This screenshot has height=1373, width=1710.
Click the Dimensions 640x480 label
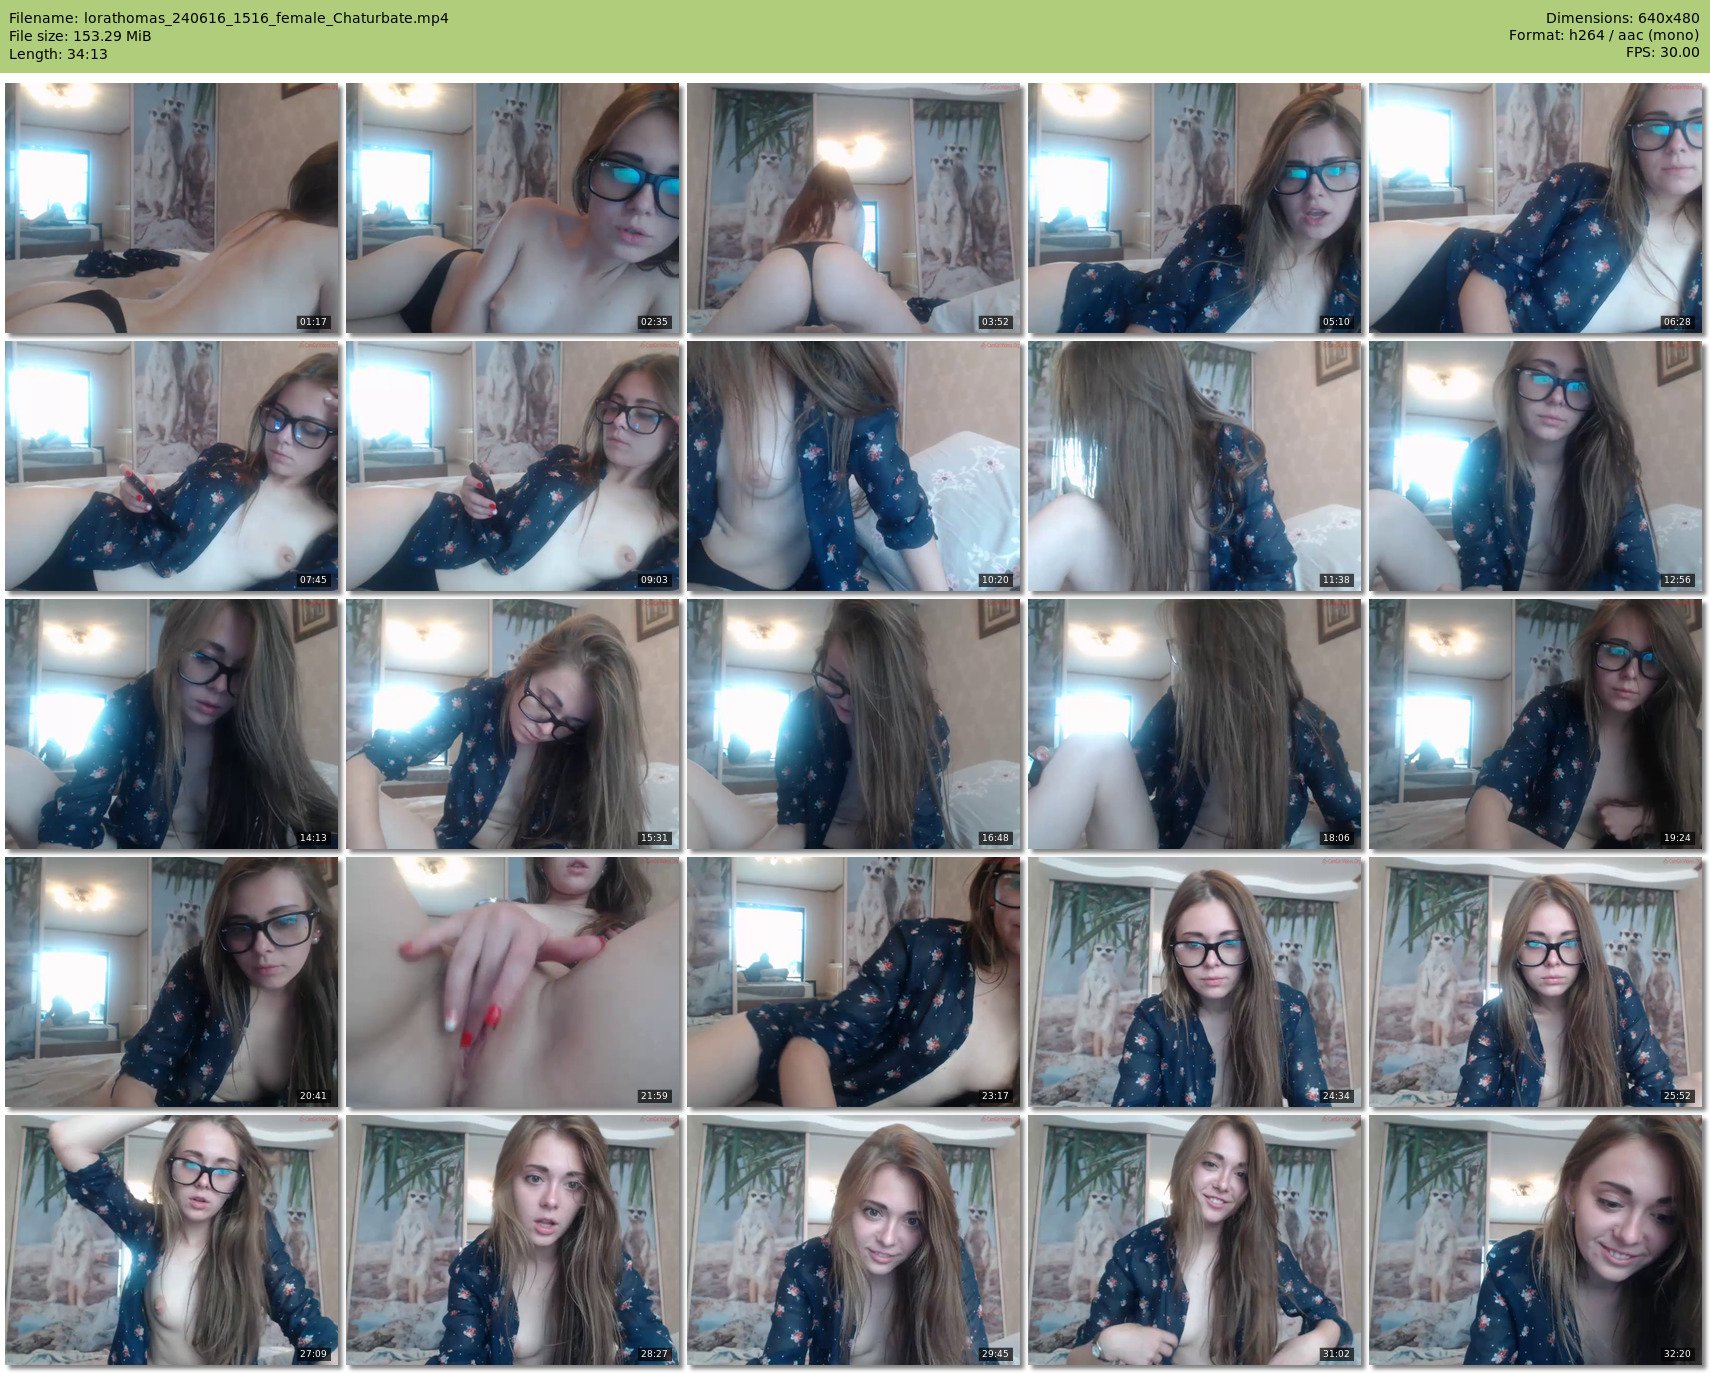1622,18
